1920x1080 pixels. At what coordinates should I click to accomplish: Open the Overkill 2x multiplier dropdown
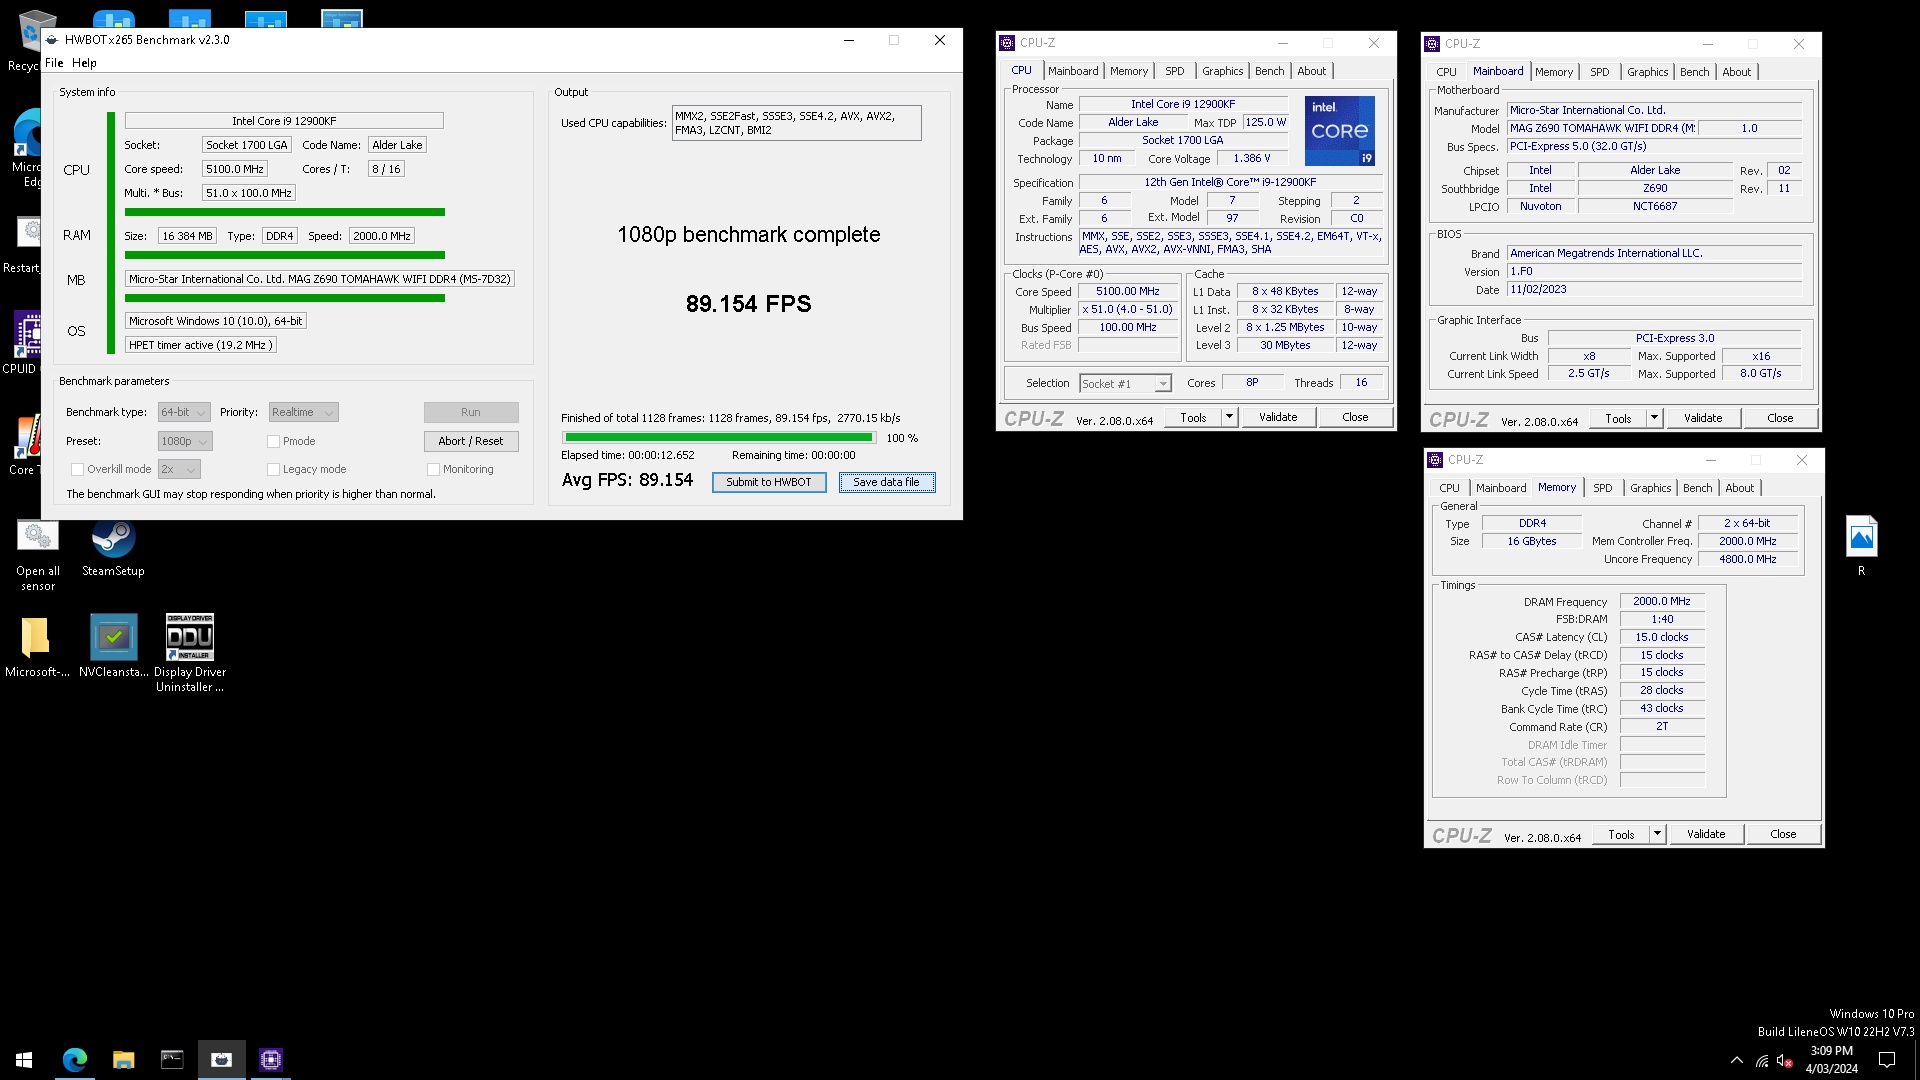179,469
